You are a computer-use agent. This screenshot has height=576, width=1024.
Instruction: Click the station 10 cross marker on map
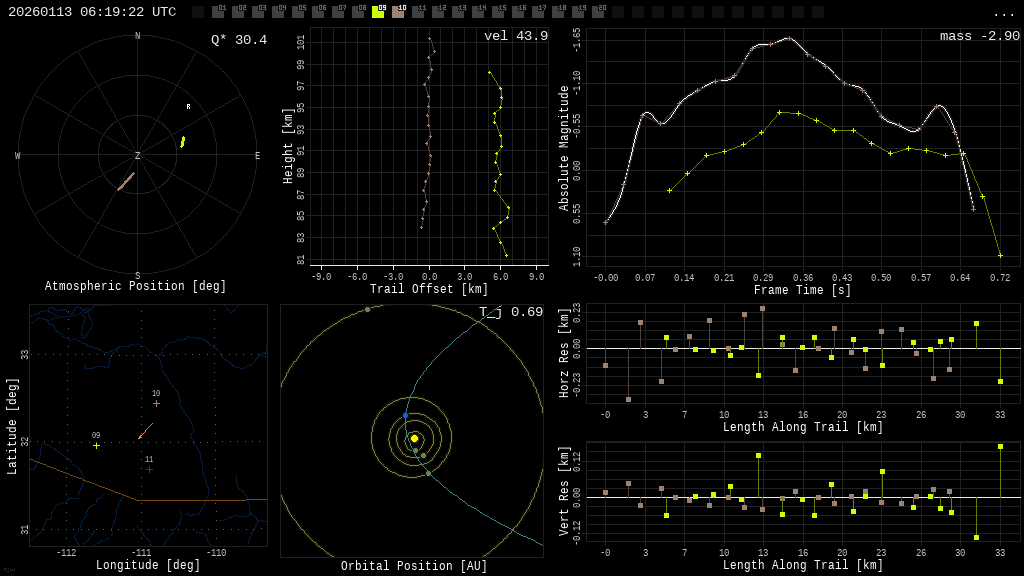[x=156, y=403]
